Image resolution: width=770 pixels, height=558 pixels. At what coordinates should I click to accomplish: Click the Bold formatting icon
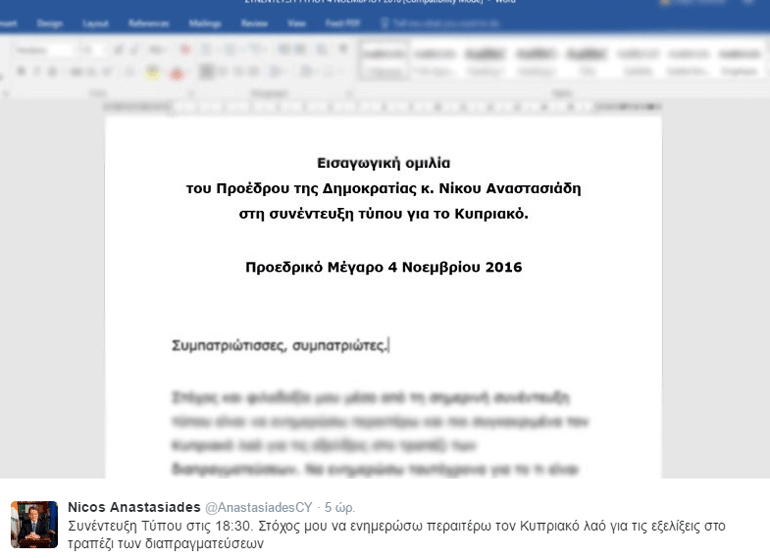click(x=20, y=72)
